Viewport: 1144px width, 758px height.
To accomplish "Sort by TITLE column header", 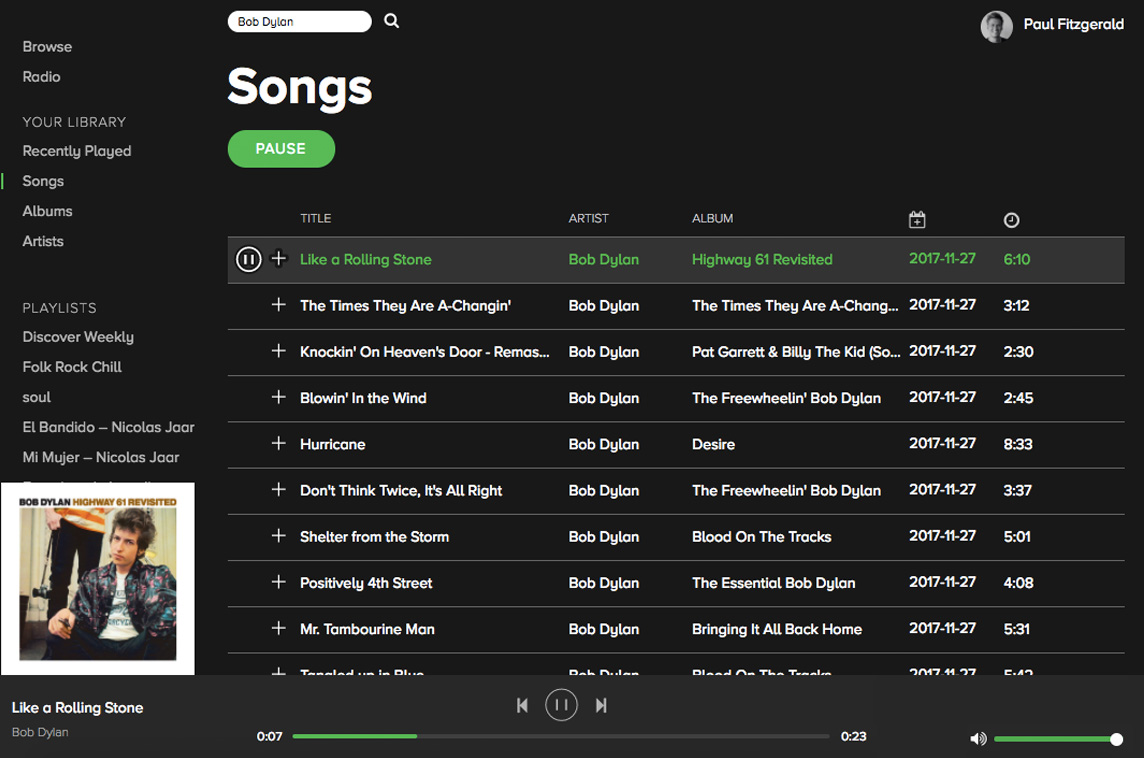I will click(x=316, y=218).
